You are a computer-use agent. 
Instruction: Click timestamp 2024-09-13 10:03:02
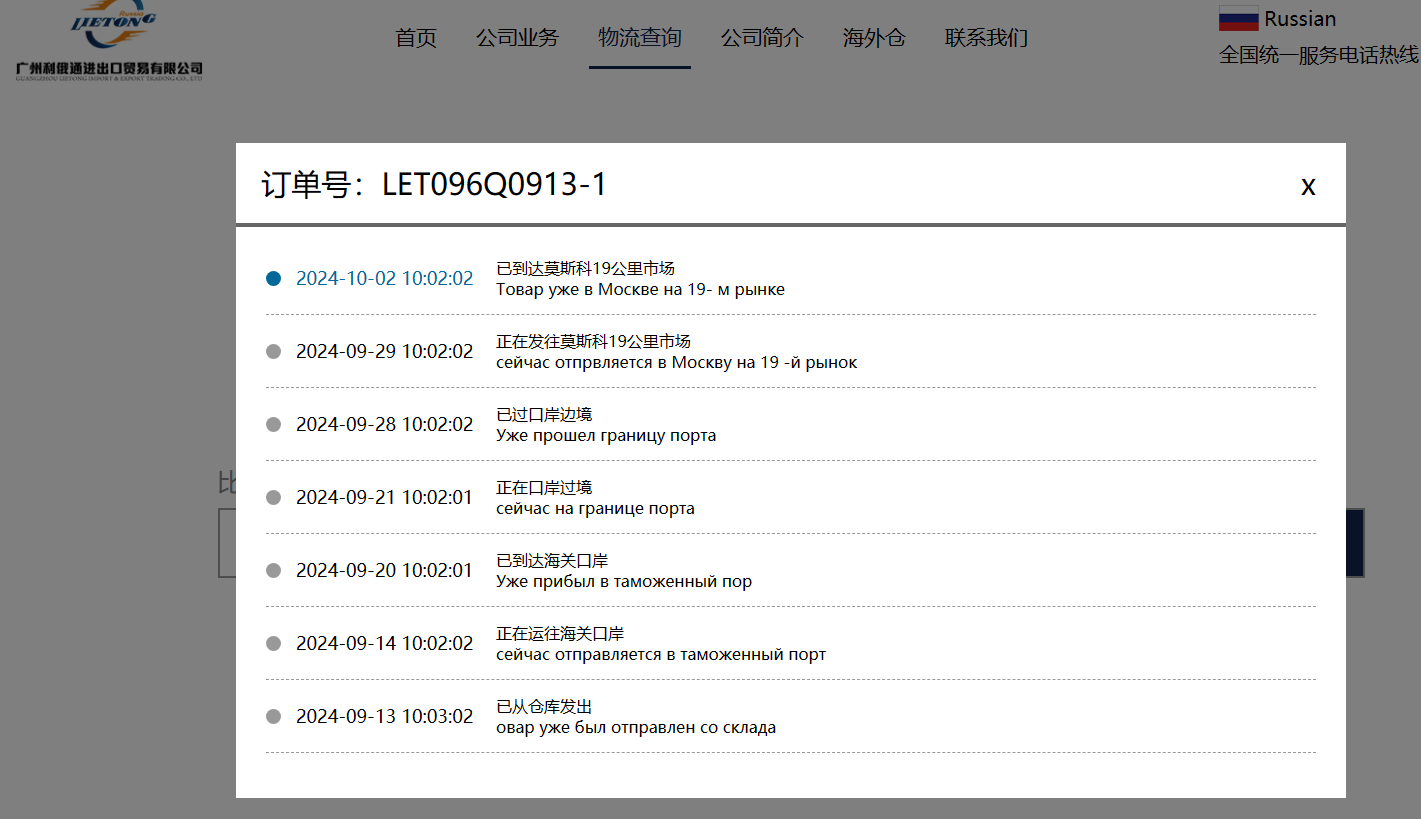point(384,716)
